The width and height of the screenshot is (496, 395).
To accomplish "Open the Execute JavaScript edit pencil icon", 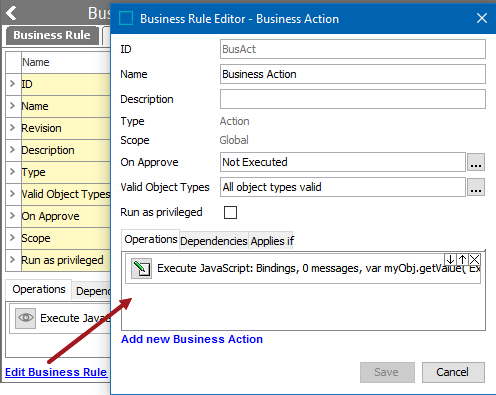I will [x=141, y=268].
